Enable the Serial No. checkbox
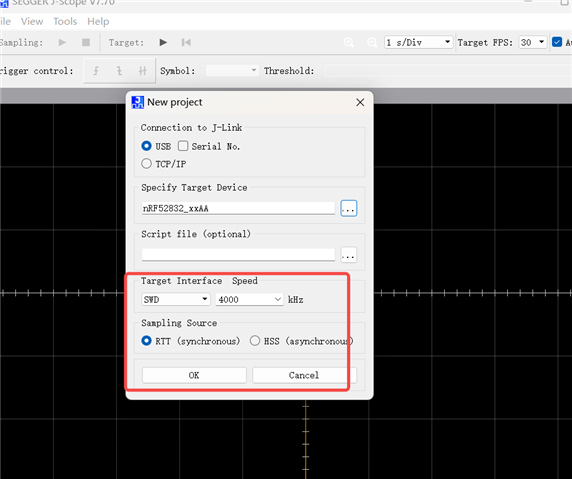 183,146
